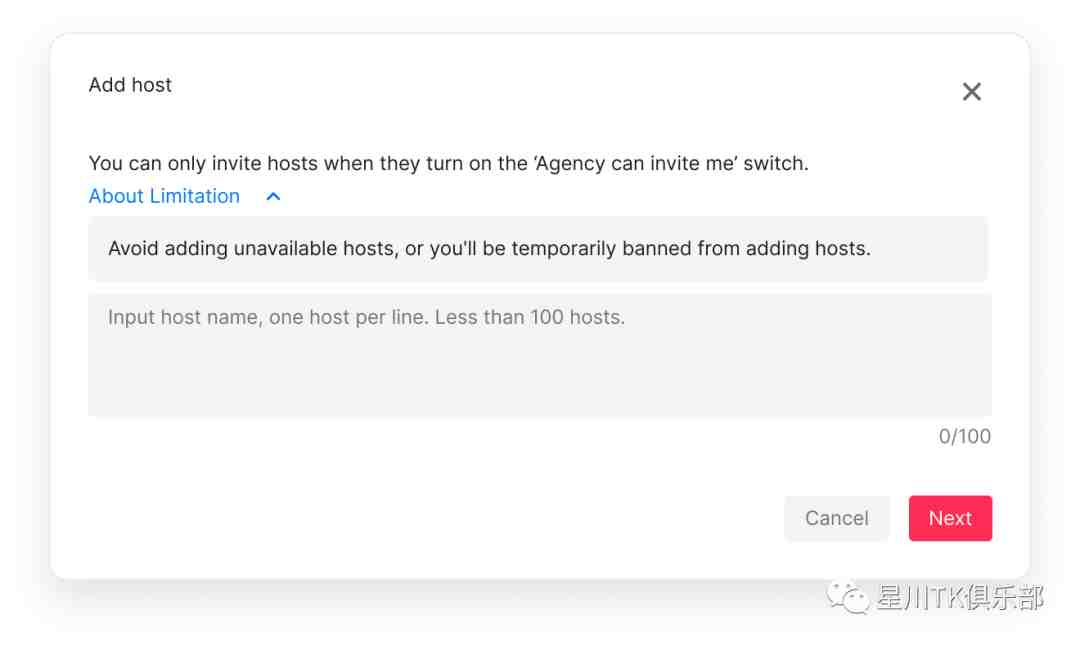Image resolution: width=1080 pixels, height=646 pixels.
Task: Collapse the About Limitation chevron arrow
Action: 273,196
